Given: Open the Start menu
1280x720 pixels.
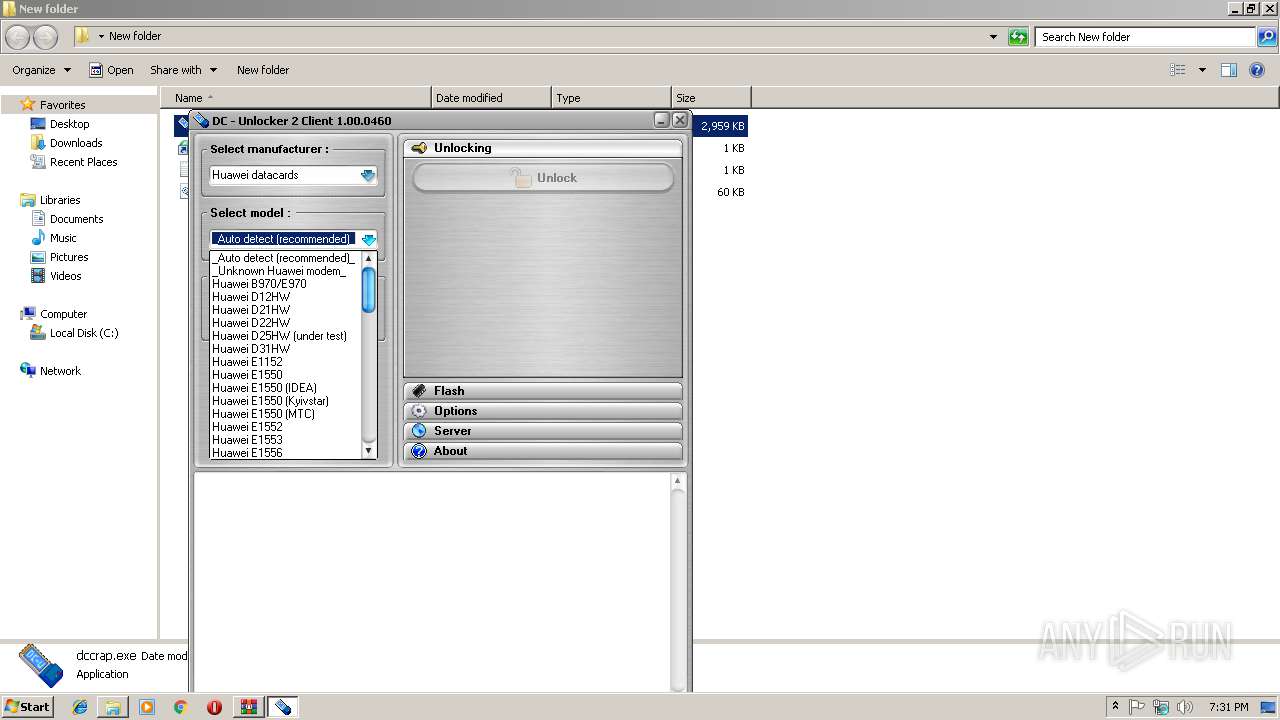Looking at the screenshot, I should coord(27,706).
